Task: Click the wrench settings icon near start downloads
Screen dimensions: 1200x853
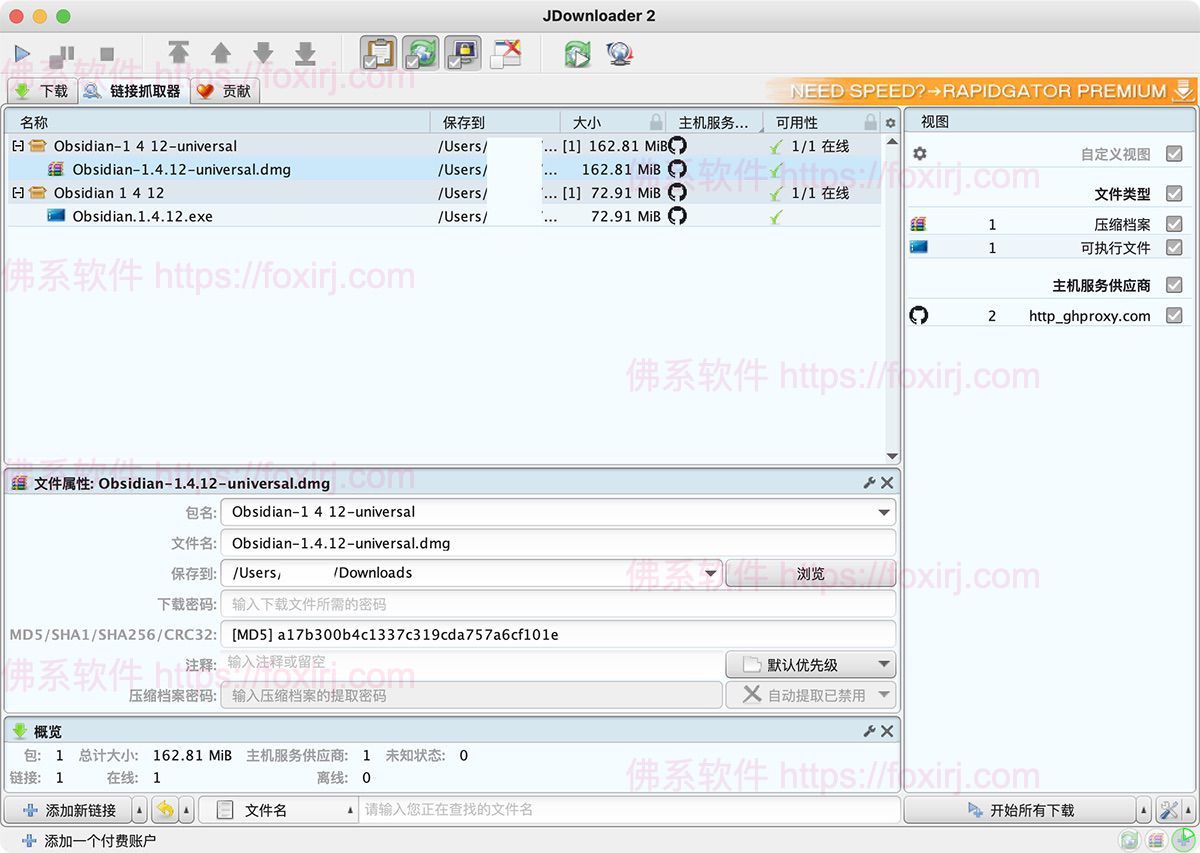Action: [1166, 810]
